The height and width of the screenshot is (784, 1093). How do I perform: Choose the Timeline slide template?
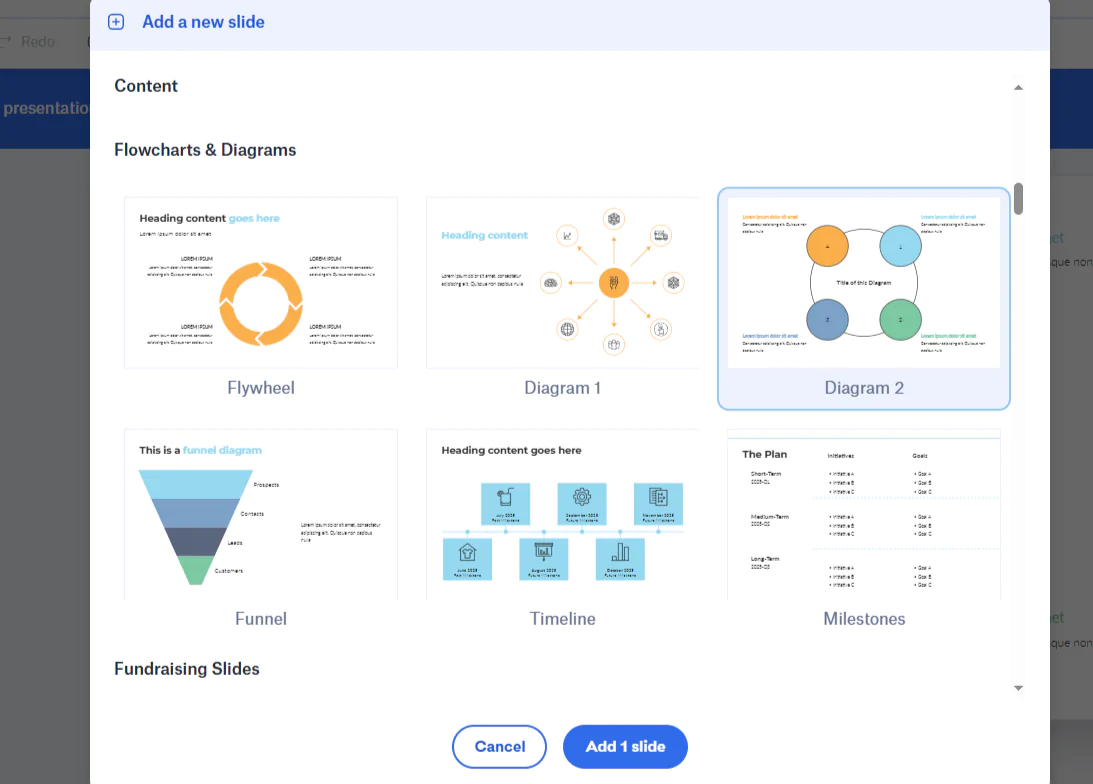click(563, 514)
